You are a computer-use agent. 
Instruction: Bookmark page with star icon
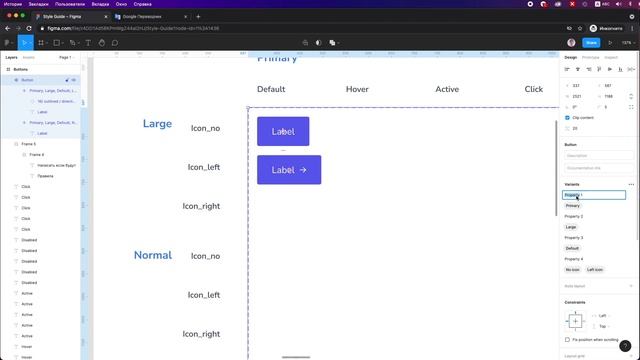580,29
